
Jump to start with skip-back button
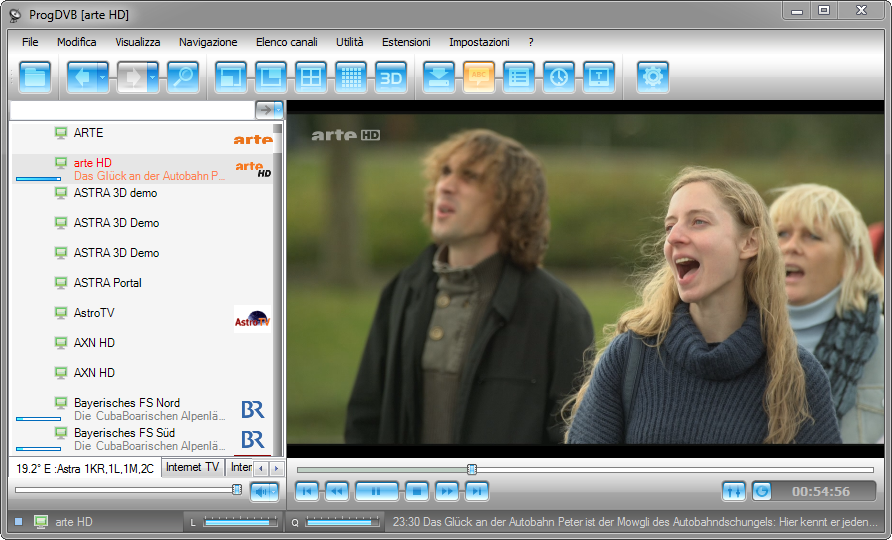[307, 491]
